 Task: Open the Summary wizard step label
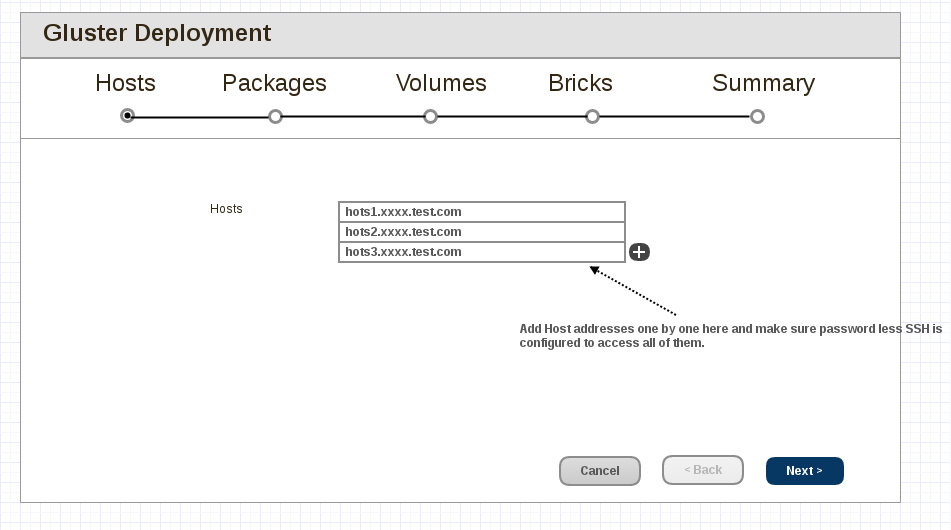point(763,84)
